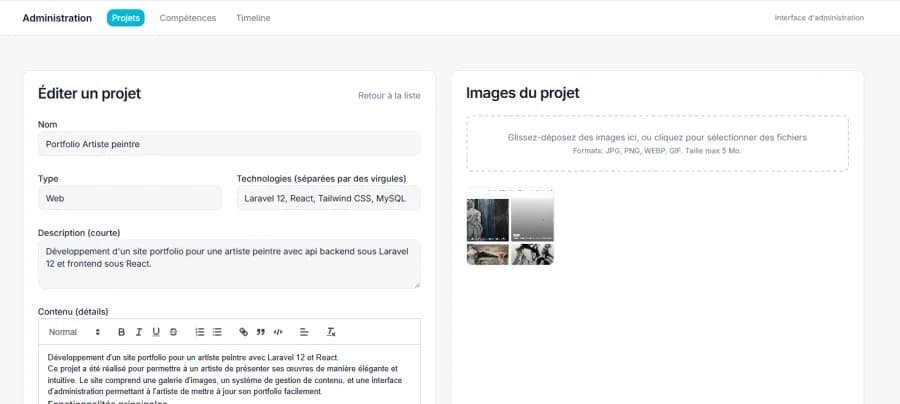900x404 pixels.
Task: Click the Administration brand link
Action: (x=57, y=18)
